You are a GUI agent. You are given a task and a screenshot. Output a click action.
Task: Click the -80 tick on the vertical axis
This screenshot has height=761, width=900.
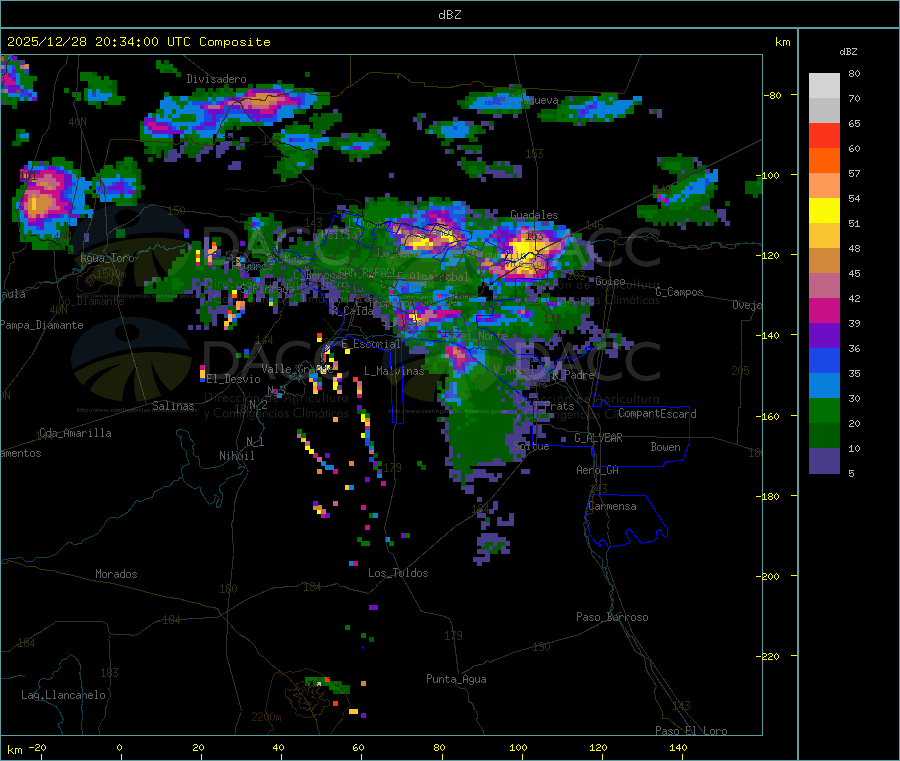pos(772,95)
